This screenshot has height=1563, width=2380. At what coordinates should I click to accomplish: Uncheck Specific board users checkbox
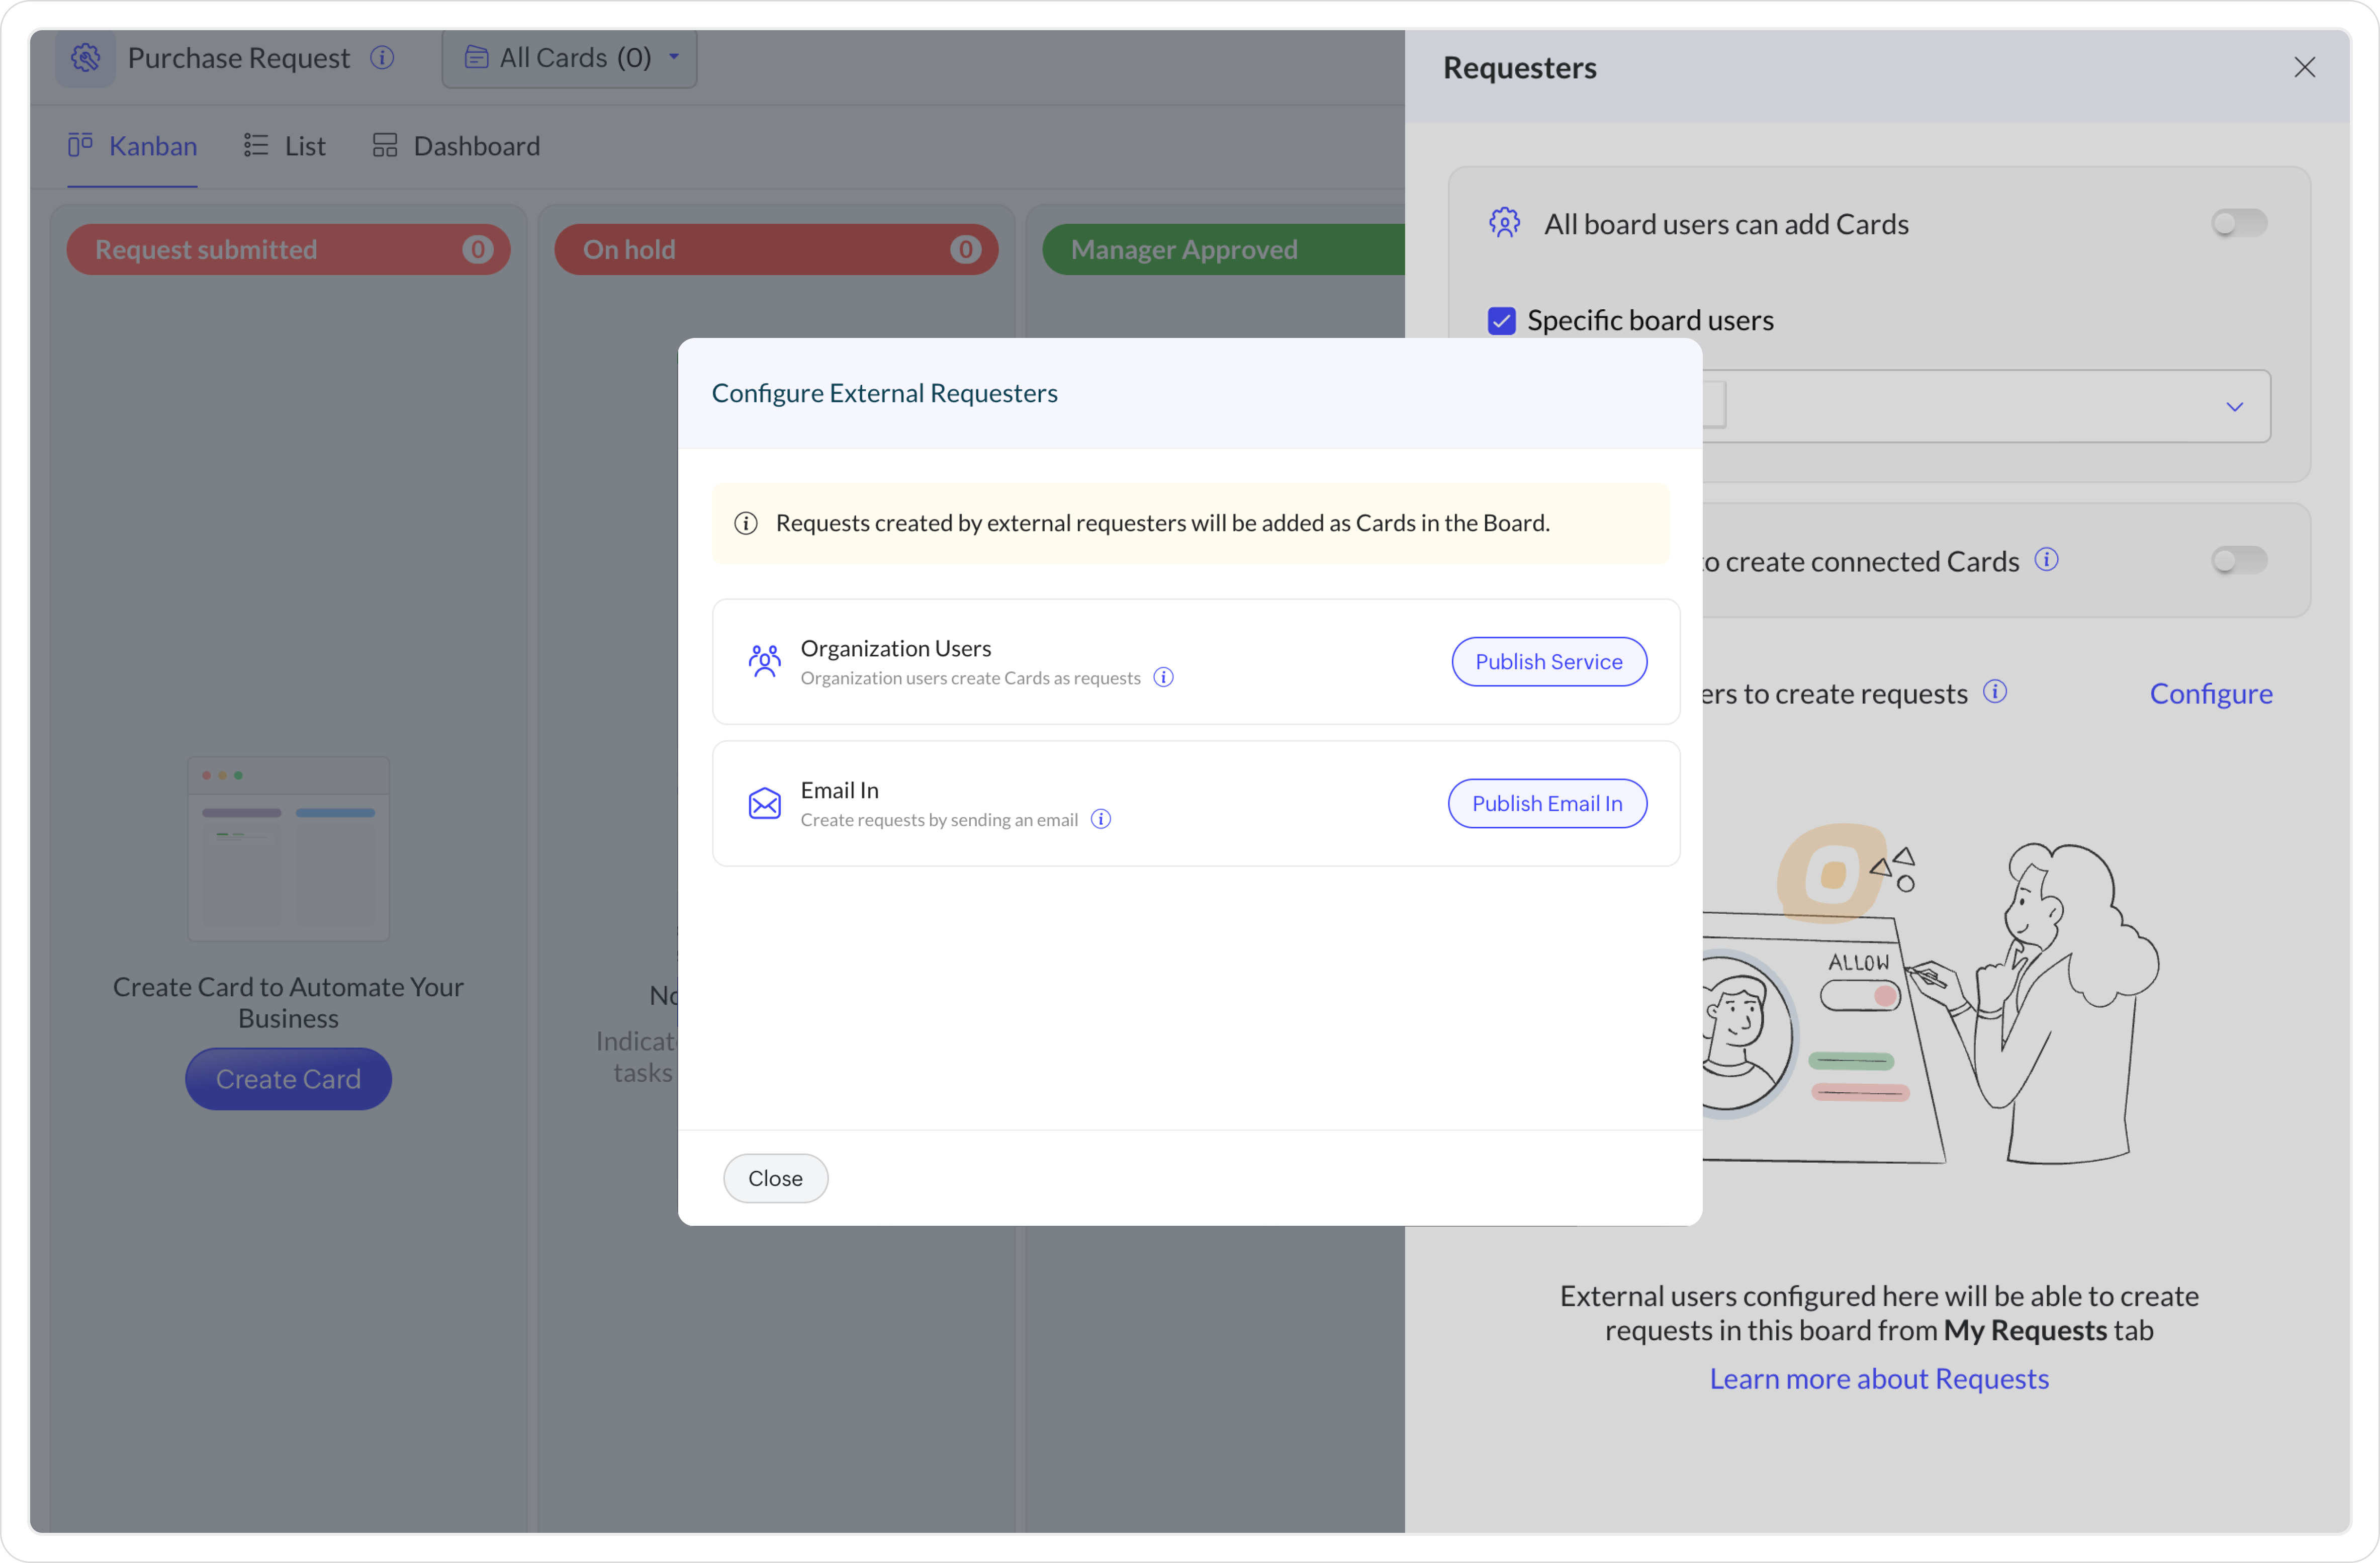1501,321
